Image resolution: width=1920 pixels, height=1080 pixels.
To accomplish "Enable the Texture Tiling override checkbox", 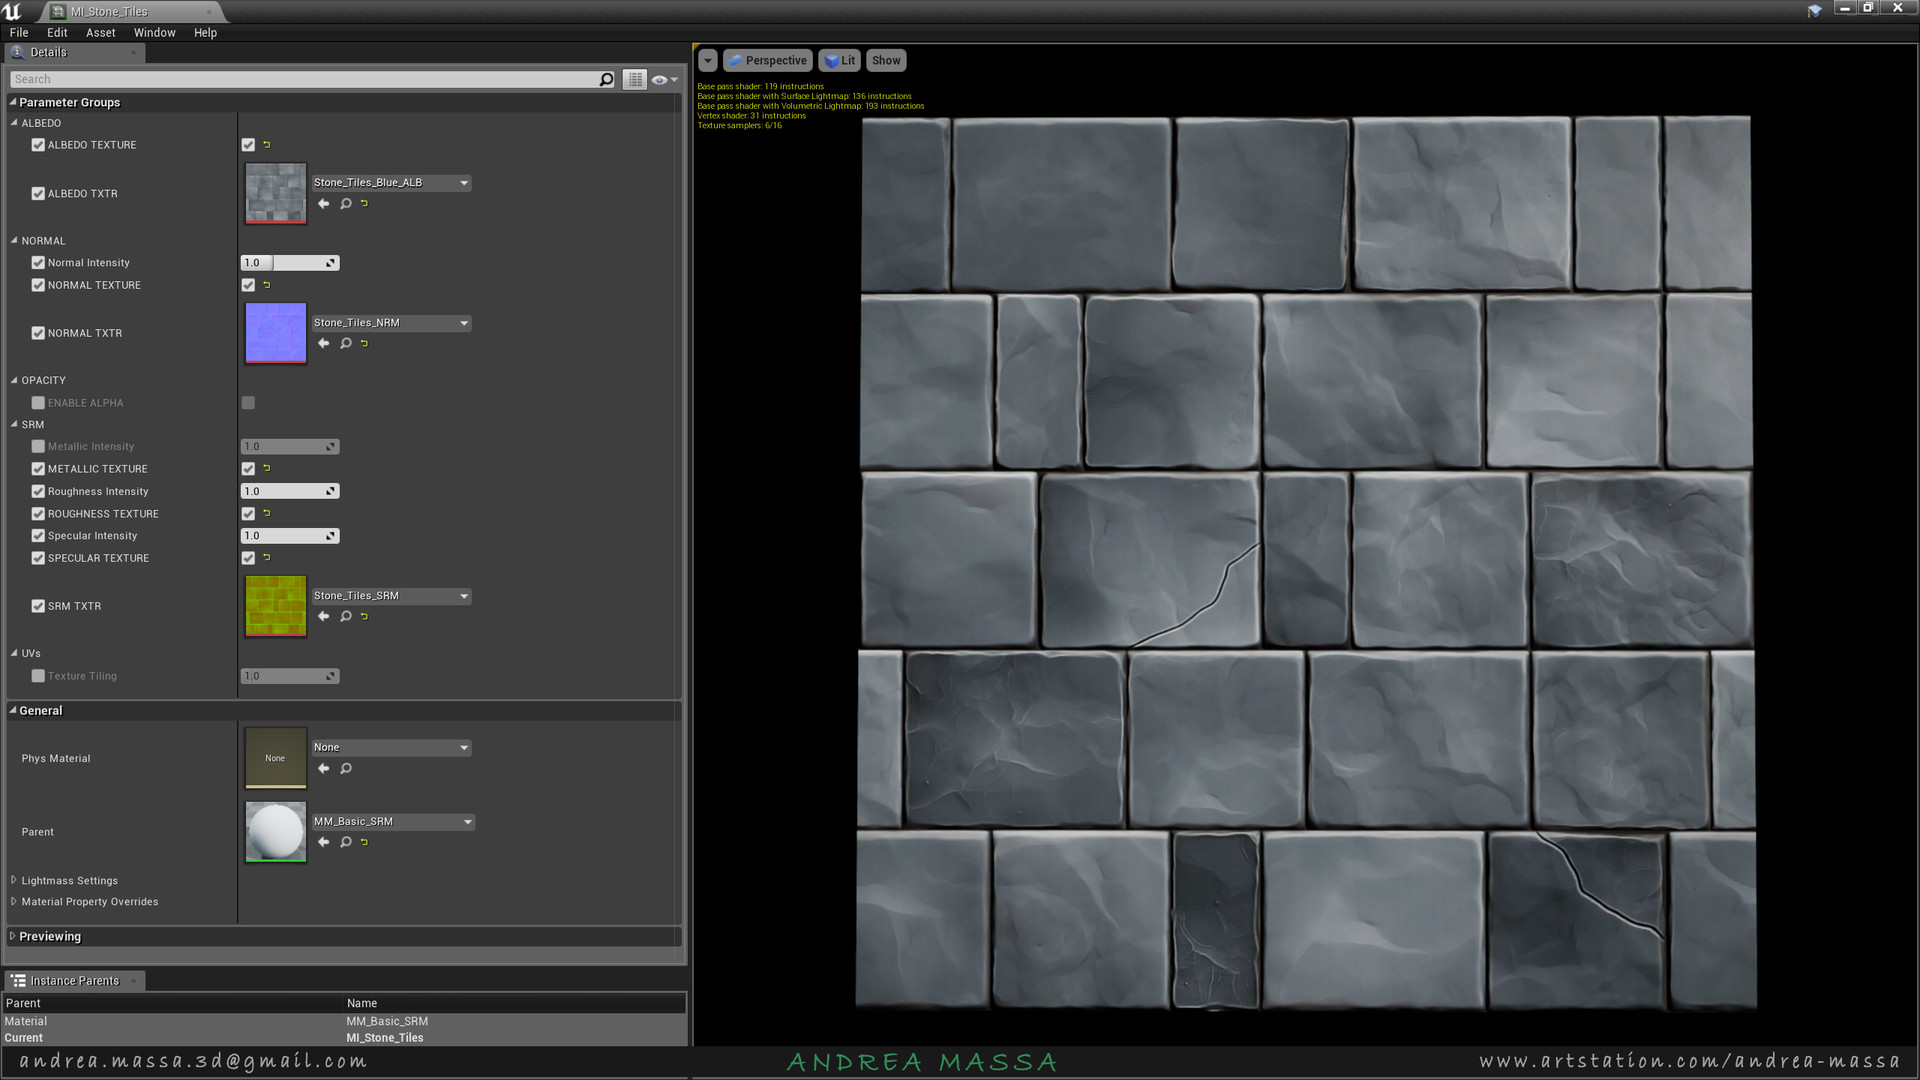I will pos(38,676).
